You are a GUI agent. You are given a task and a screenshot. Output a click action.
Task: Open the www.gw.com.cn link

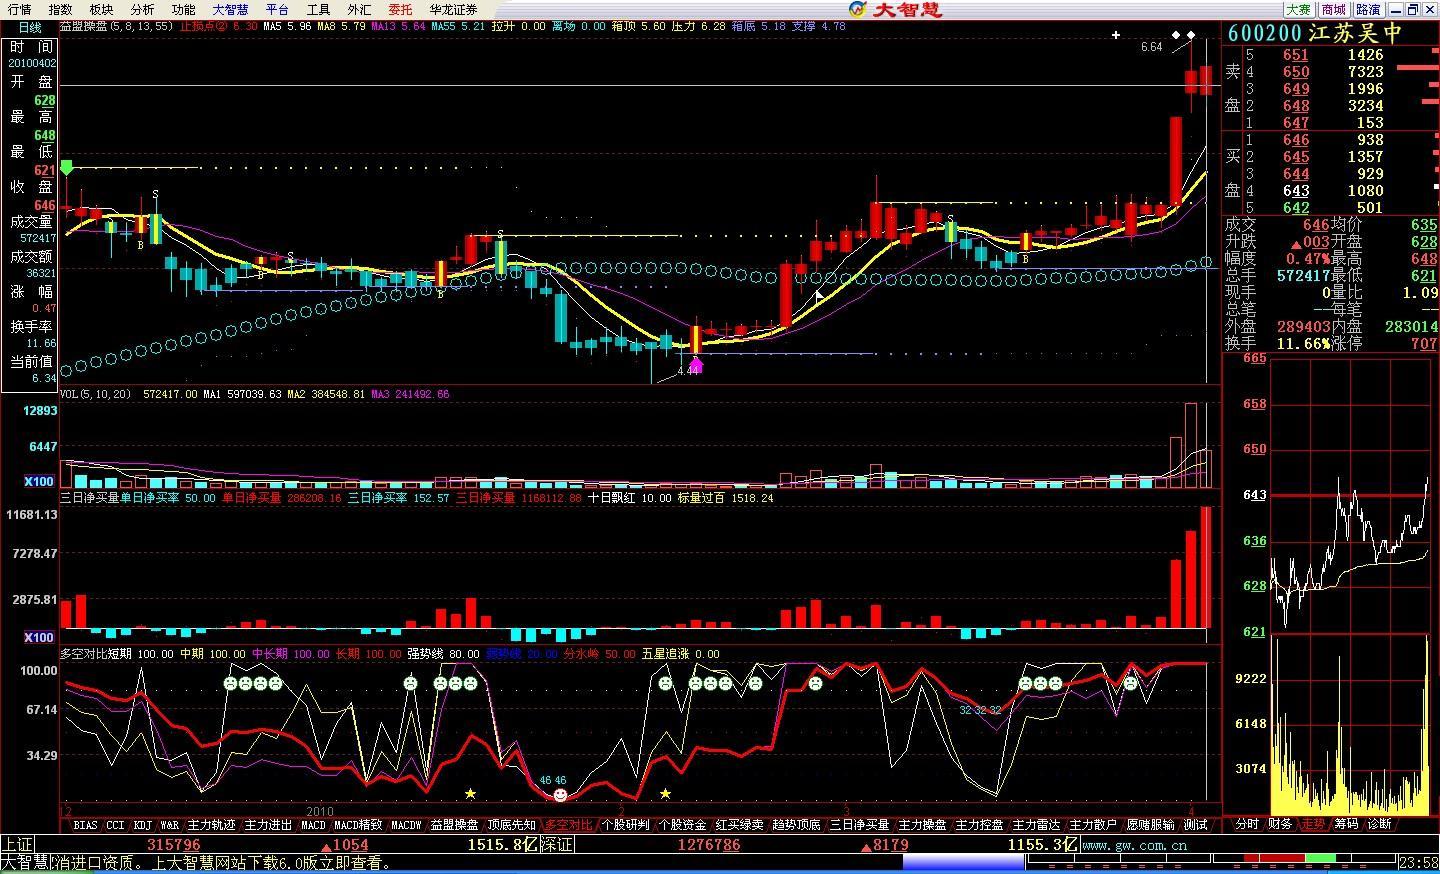click(1137, 845)
